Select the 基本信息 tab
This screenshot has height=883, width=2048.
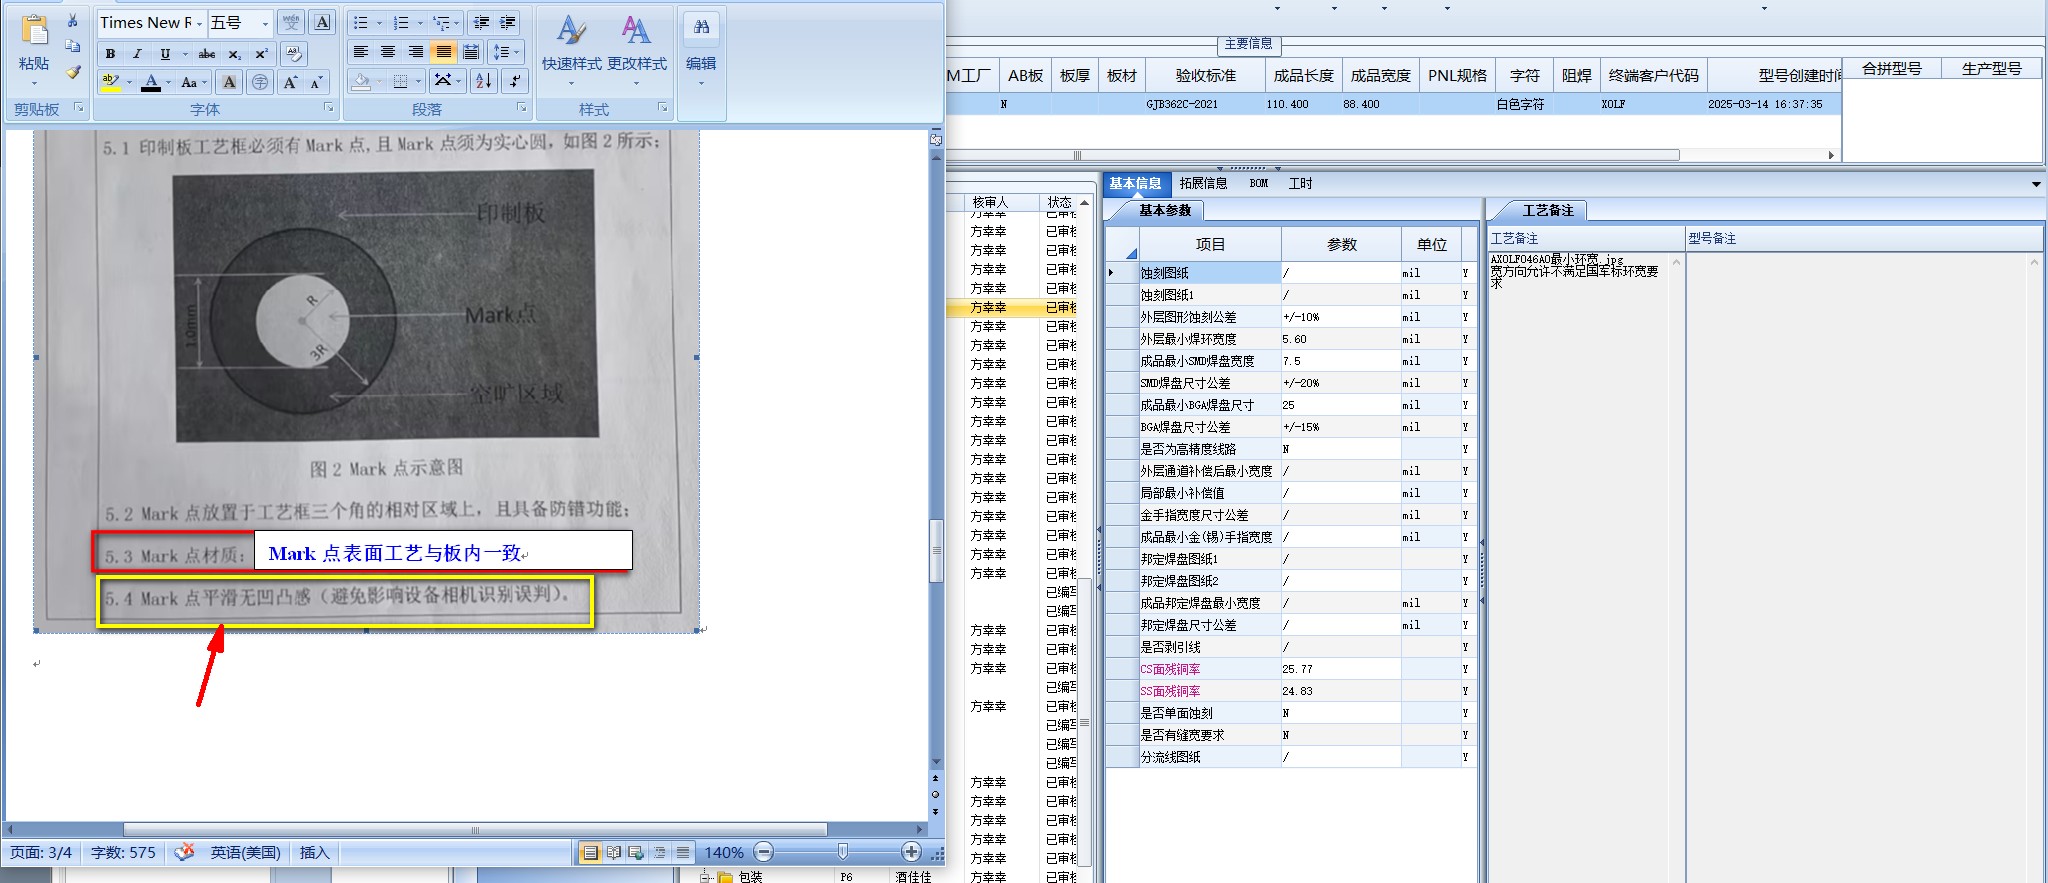[x=1135, y=183]
